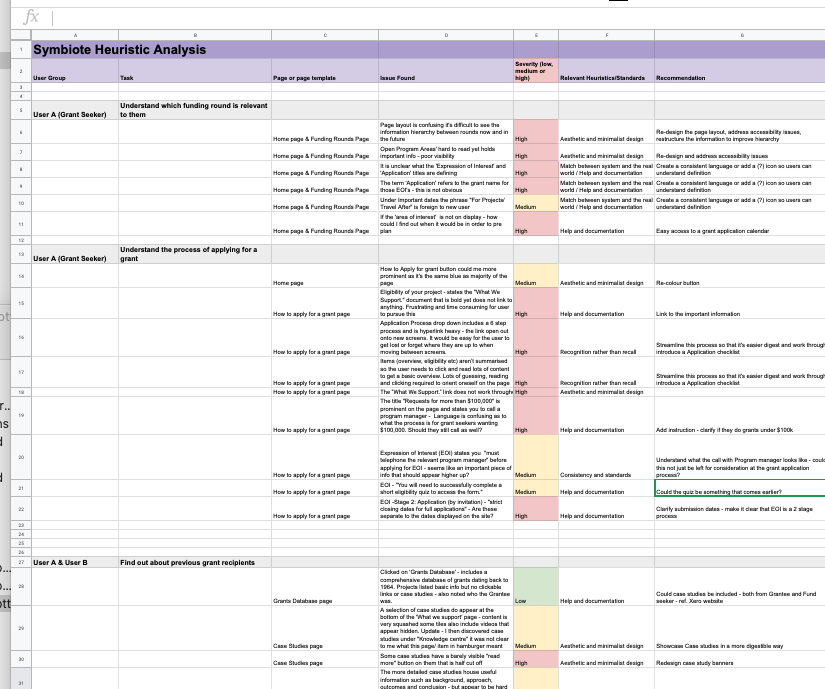The width and height of the screenshot is (825, 689).
Task: Select 'High' severity cell in row 6
Action: pos(536,131)
